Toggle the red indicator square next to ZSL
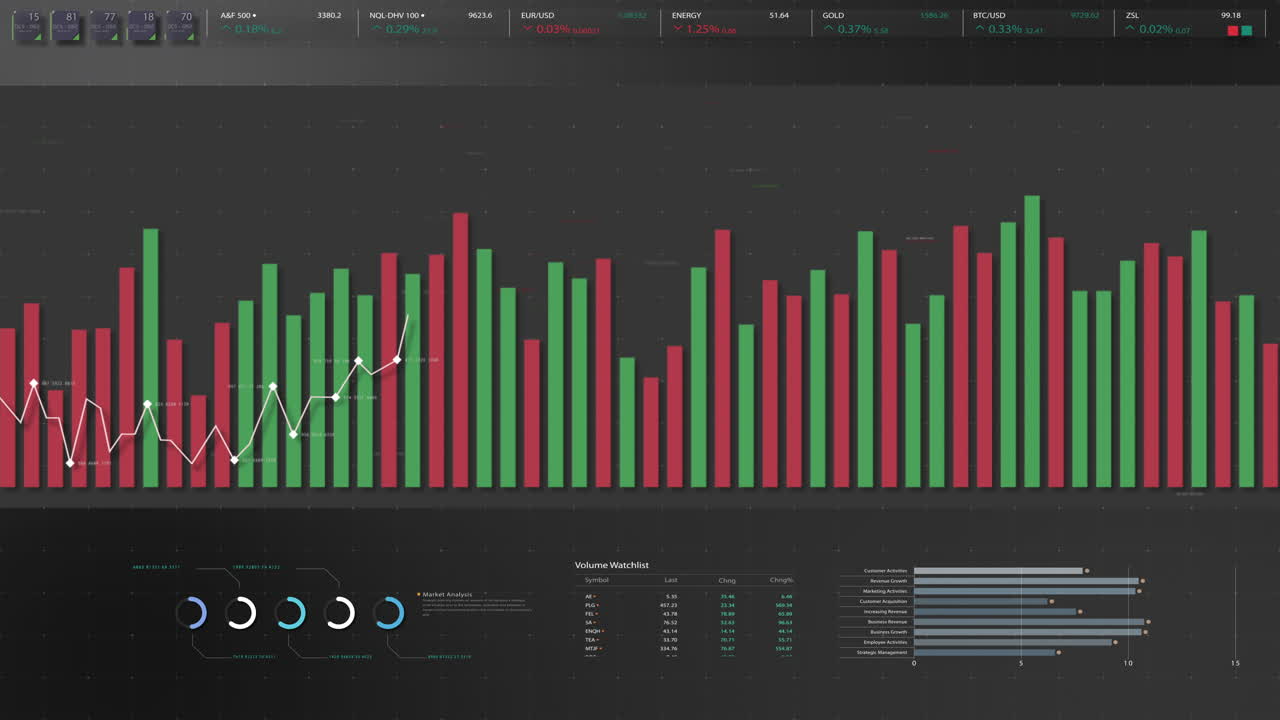1280x720 pixels. click(1232, 31)
